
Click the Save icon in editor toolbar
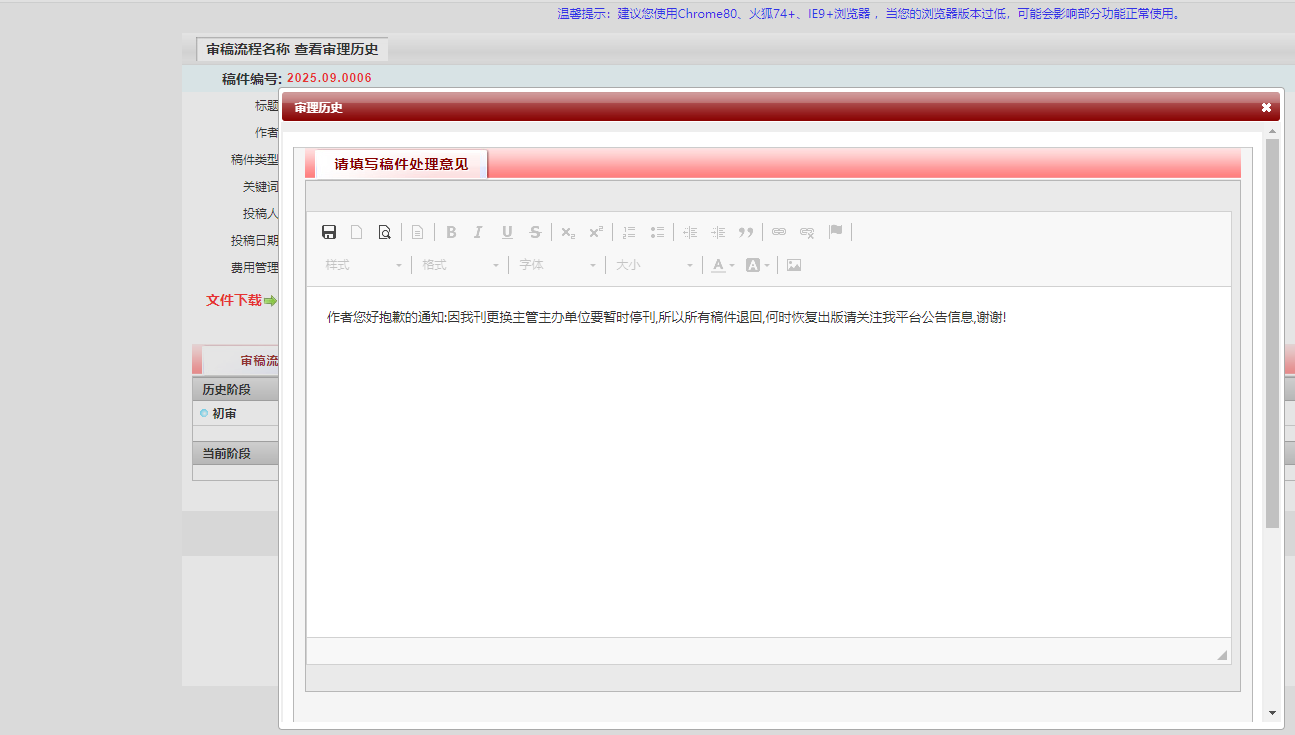tap(329, 232)
